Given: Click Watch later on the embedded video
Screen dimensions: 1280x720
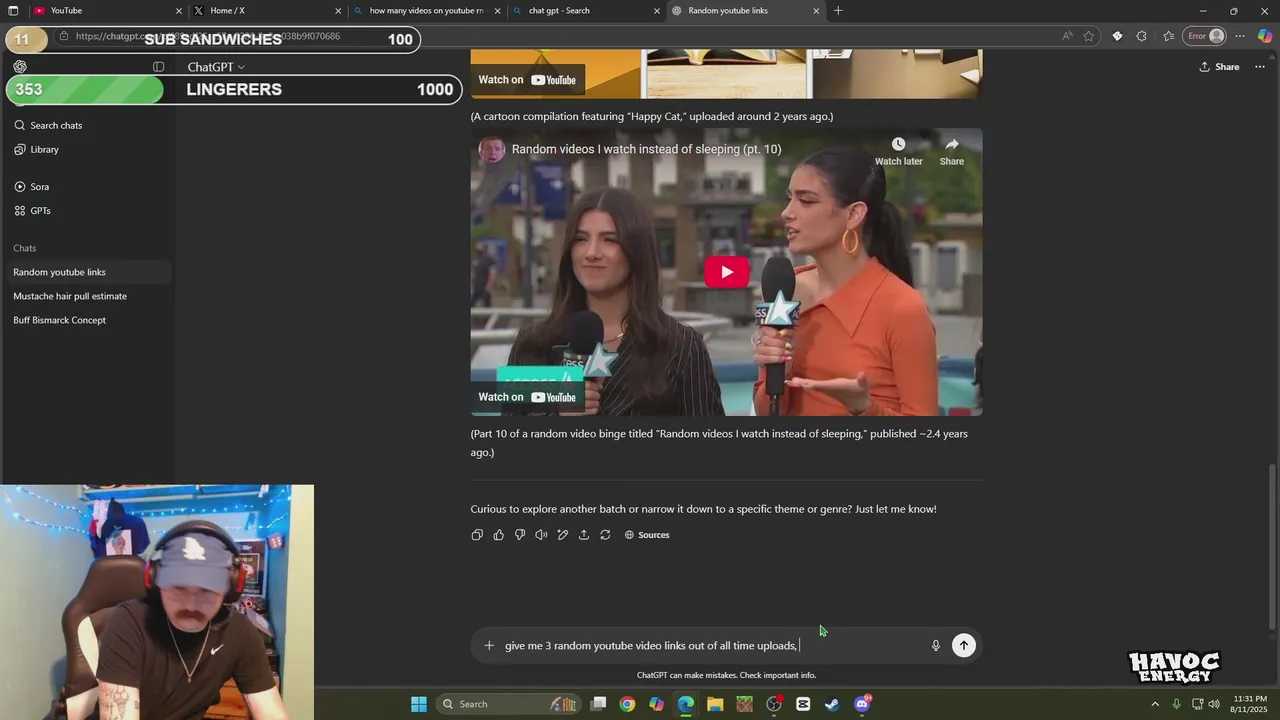Looking at the screenshot, I should tap(898, 151).
